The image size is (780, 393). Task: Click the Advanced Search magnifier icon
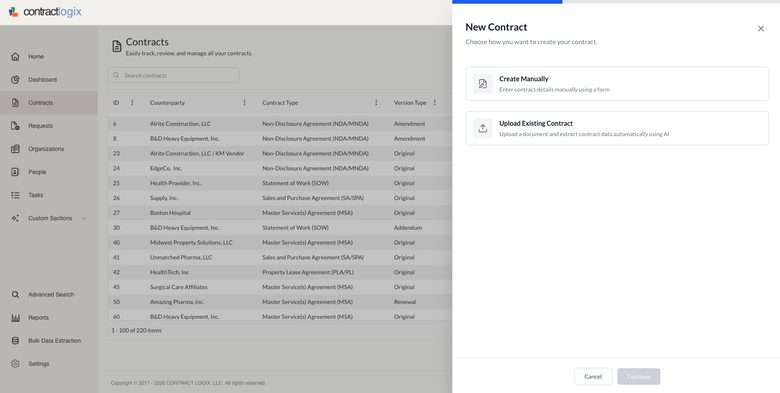pos(15,295)
